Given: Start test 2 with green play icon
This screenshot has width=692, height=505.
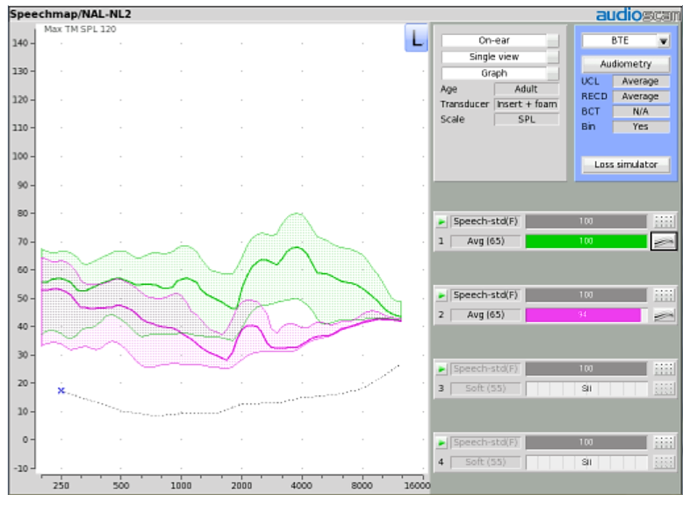Looking at the screenshot, I should [x=442, y=295].
